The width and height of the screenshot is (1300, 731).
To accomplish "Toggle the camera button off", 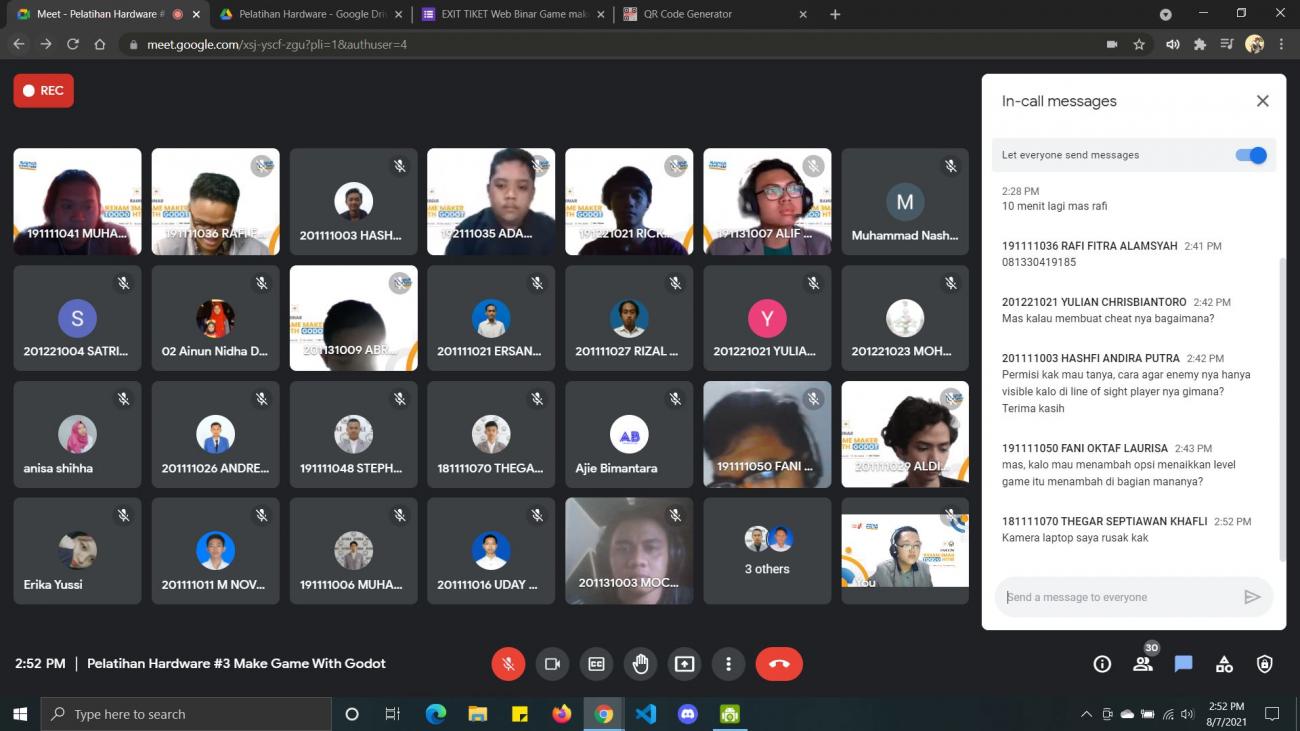I will point(551,664).
